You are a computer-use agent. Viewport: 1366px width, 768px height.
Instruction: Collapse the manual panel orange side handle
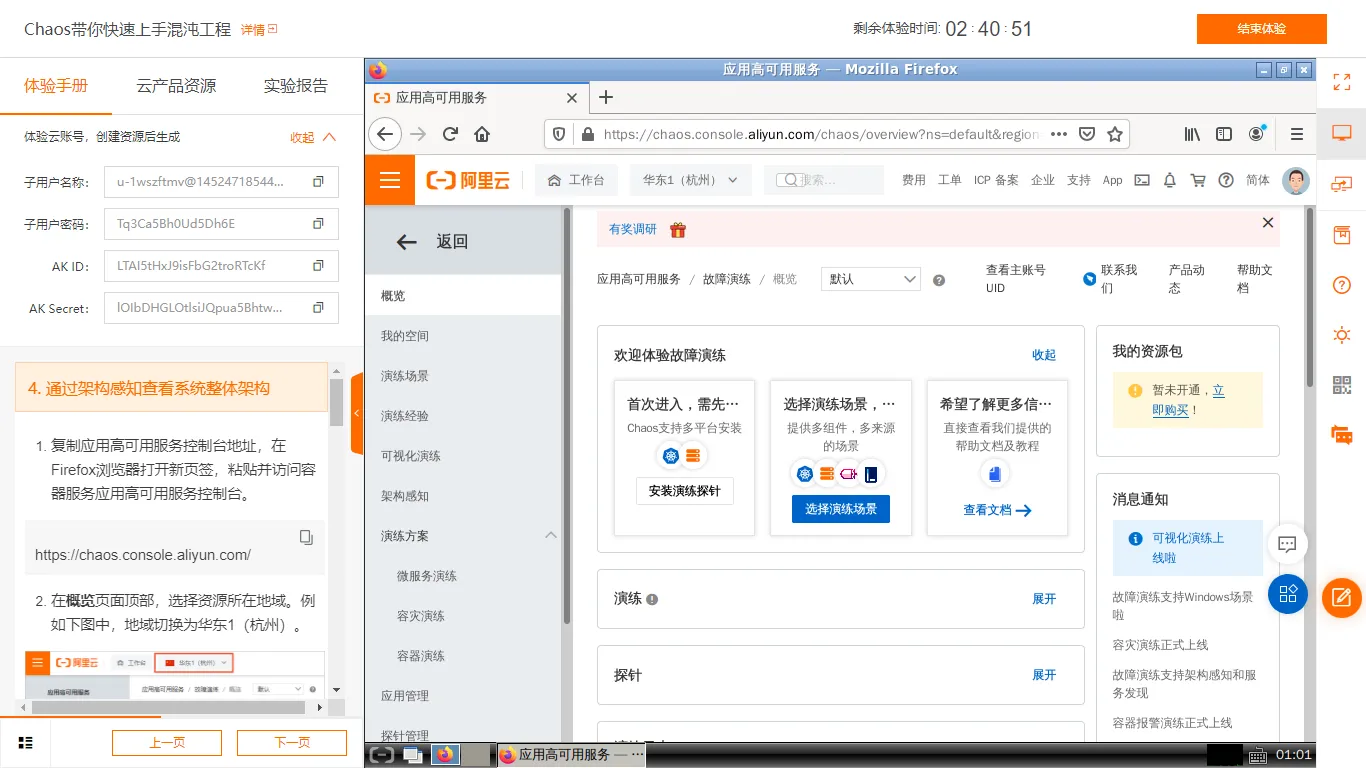coord(357,413)
